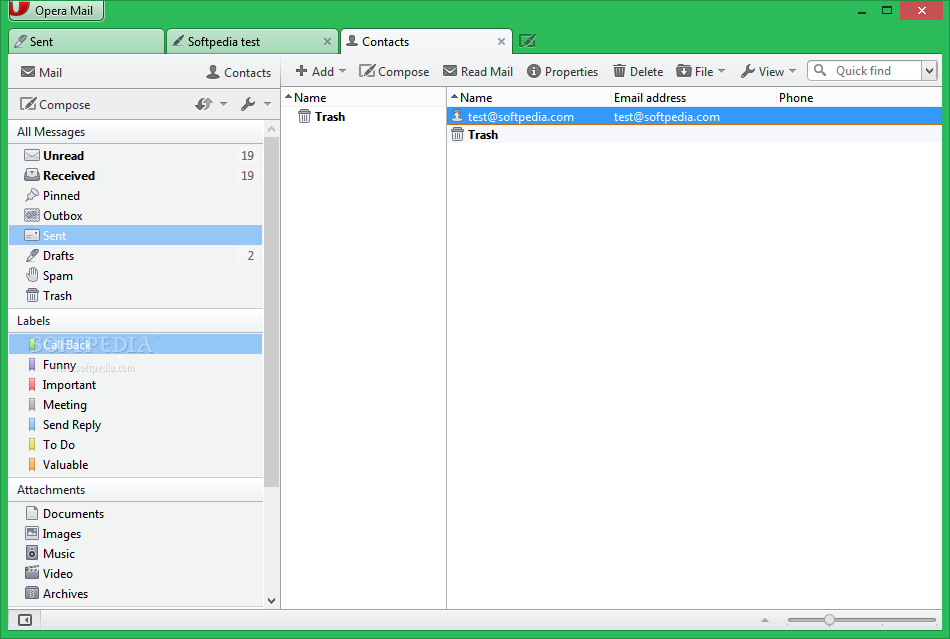Click the Quick find search field
This screenshot has height=639, width=950.
point(865,71)
